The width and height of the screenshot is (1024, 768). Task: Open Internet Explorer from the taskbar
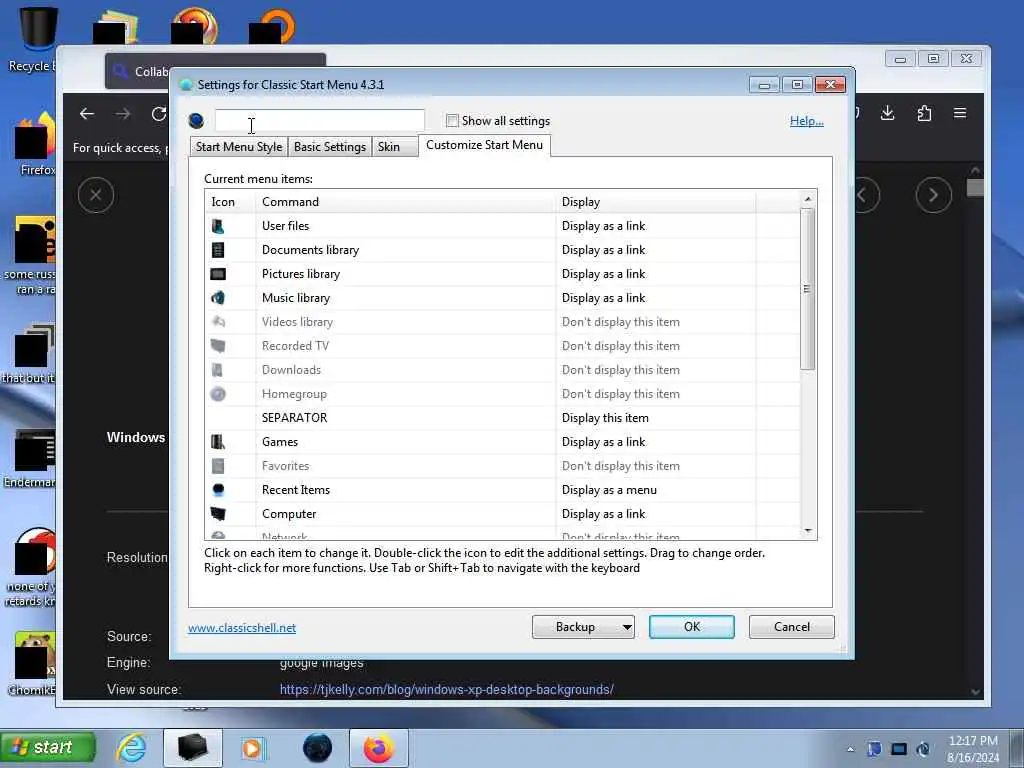[x=131, y=748]
